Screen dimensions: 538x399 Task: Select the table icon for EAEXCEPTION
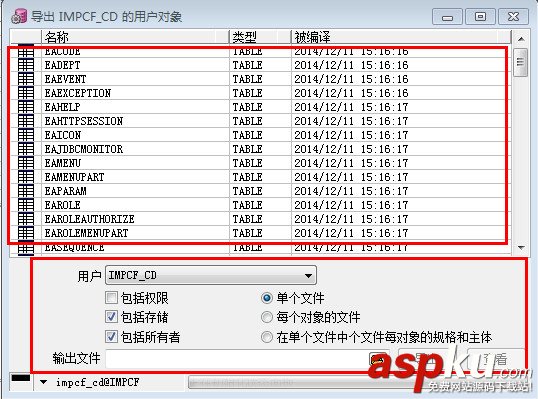click(x=26, y=93)
